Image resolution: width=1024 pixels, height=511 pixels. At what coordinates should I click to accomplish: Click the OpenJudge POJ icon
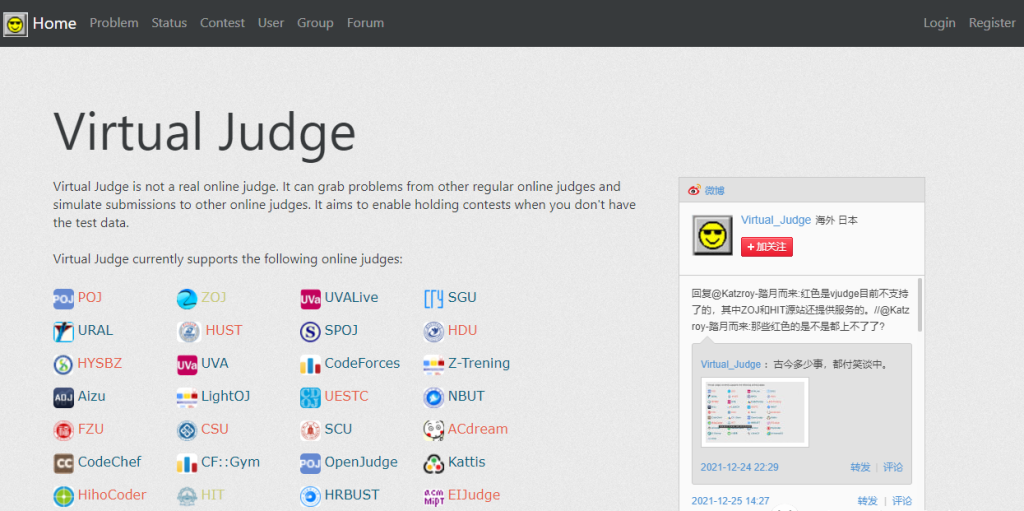pyautogui.click(x=310, y=463)
